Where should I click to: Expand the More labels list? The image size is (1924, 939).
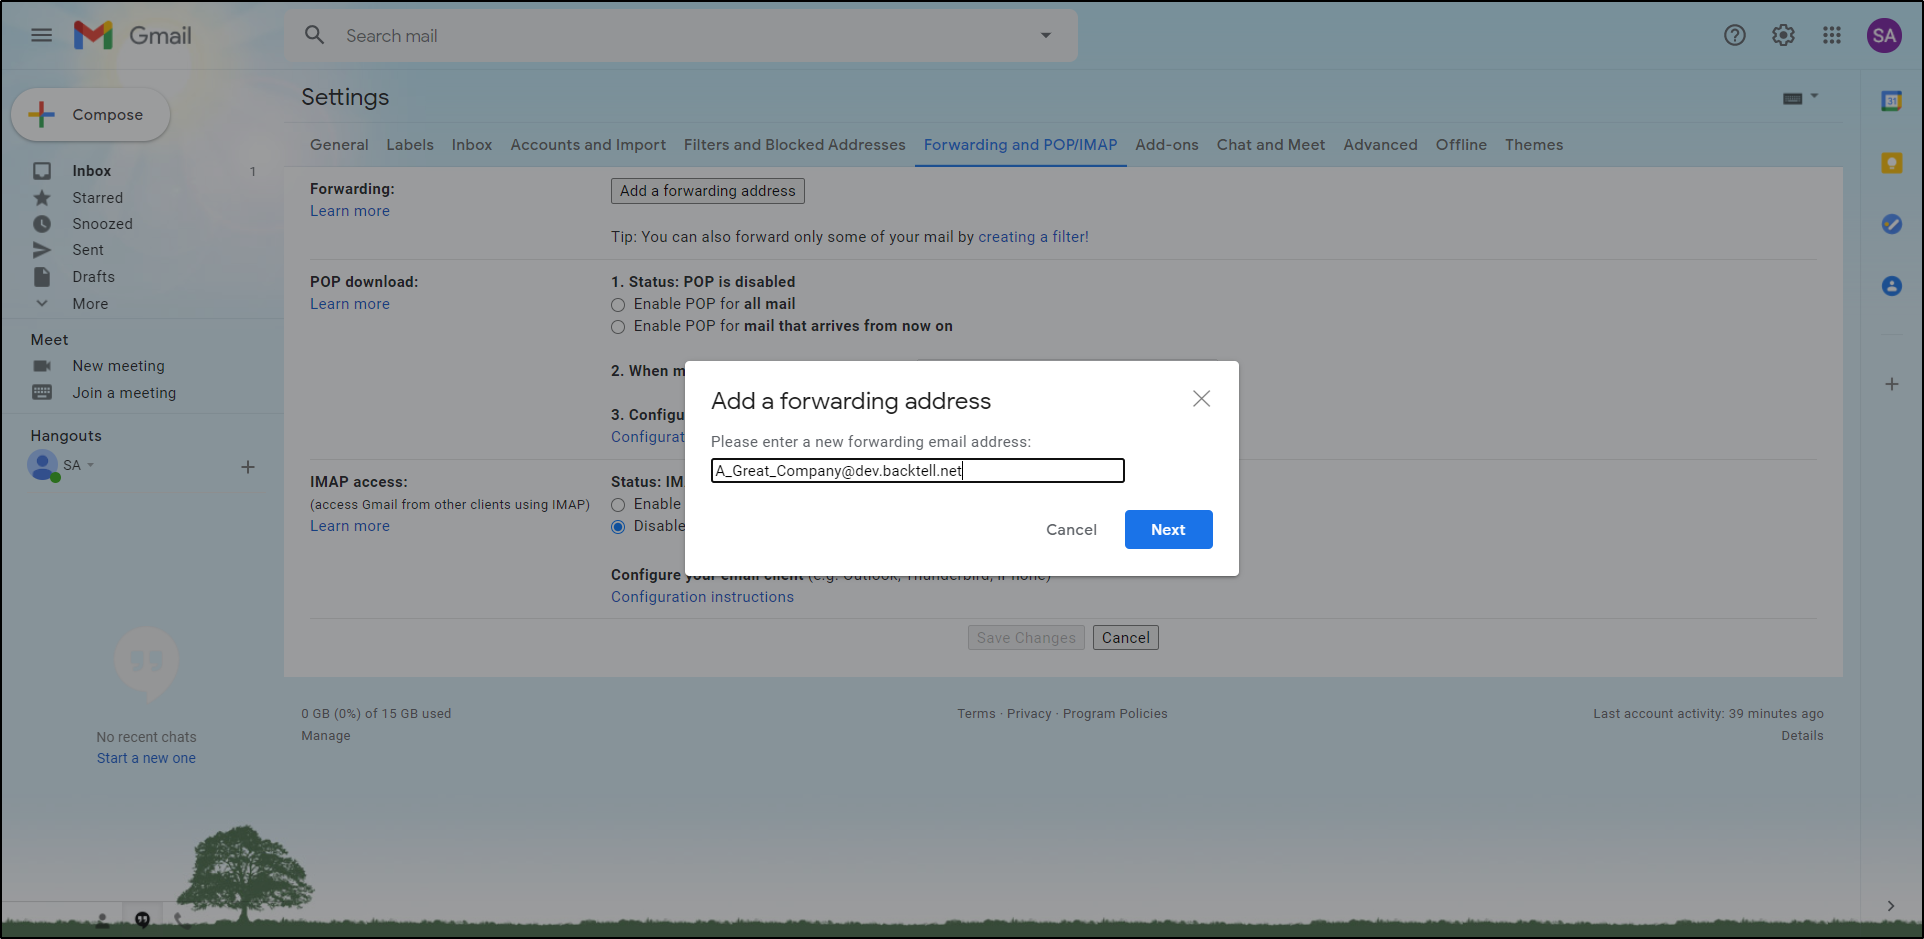coord(90,304)
